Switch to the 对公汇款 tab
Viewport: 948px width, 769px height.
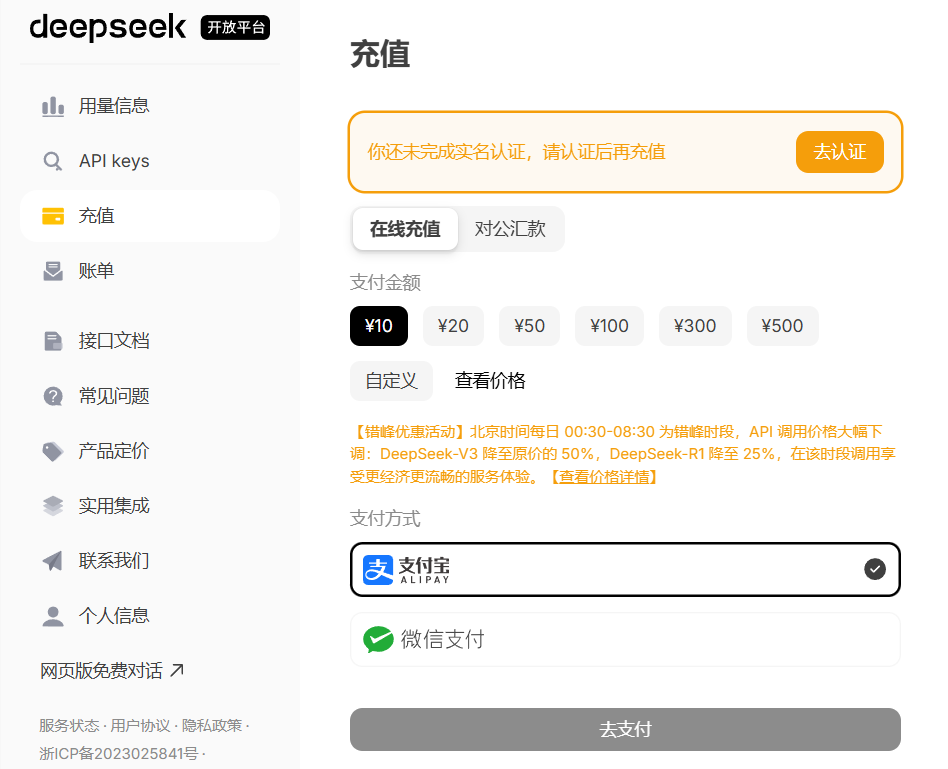point(511,229)
